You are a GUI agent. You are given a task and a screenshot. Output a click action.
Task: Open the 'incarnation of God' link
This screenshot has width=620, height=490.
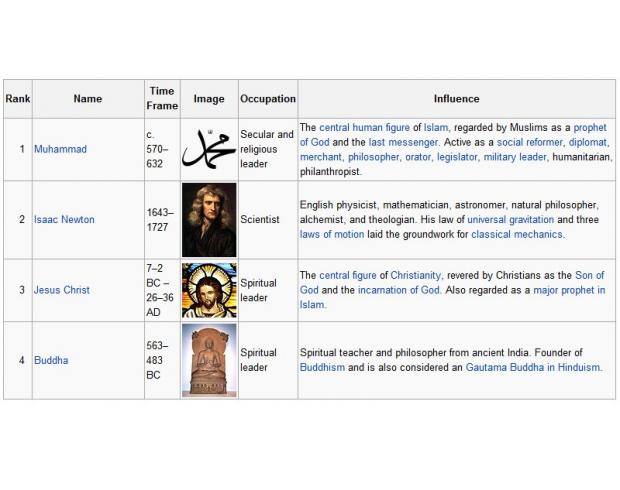[399, 290]
